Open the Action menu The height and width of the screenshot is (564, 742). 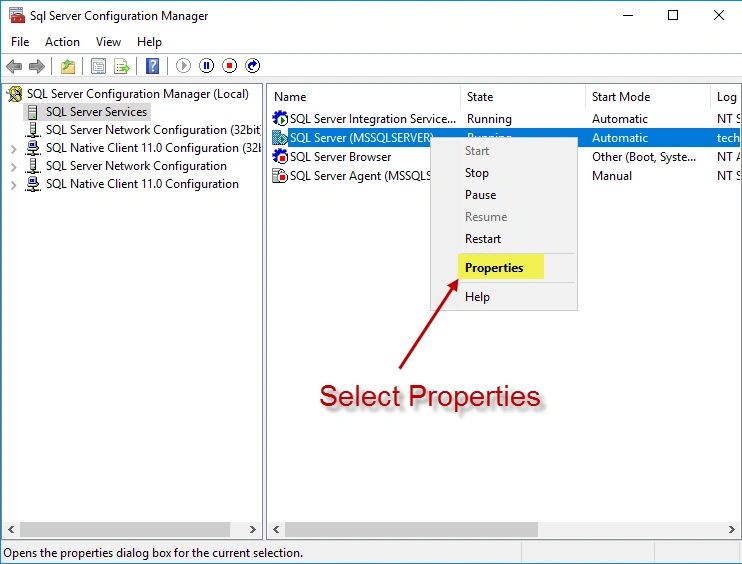62,42
